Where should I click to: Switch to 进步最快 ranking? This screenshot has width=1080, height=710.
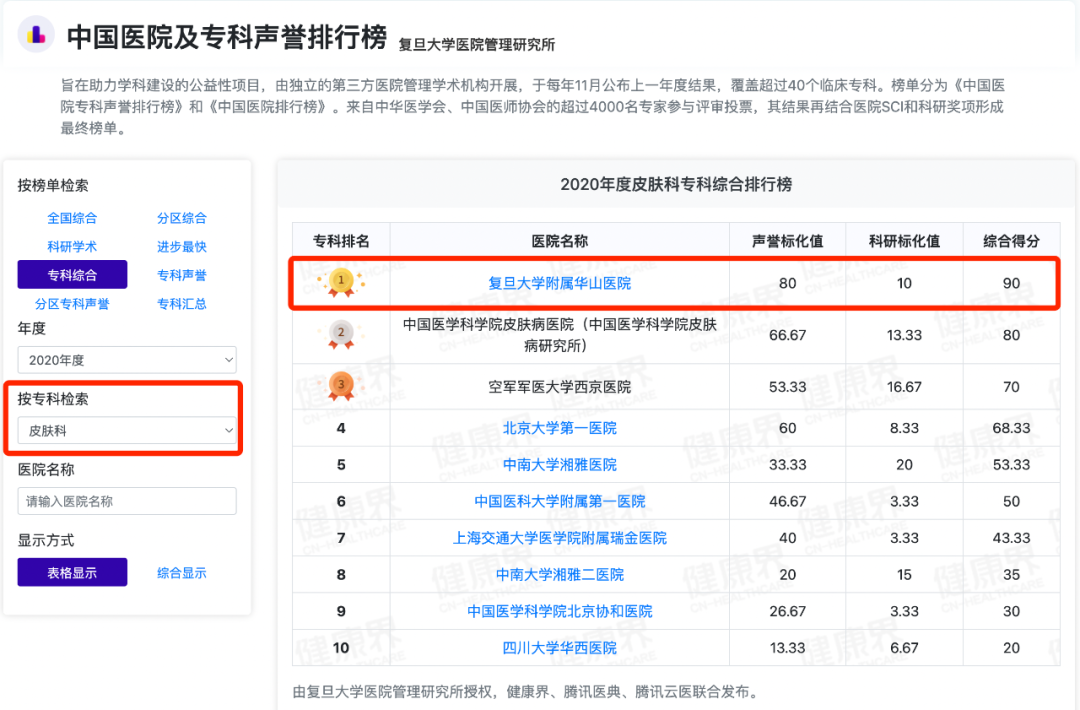click(182, 247)
